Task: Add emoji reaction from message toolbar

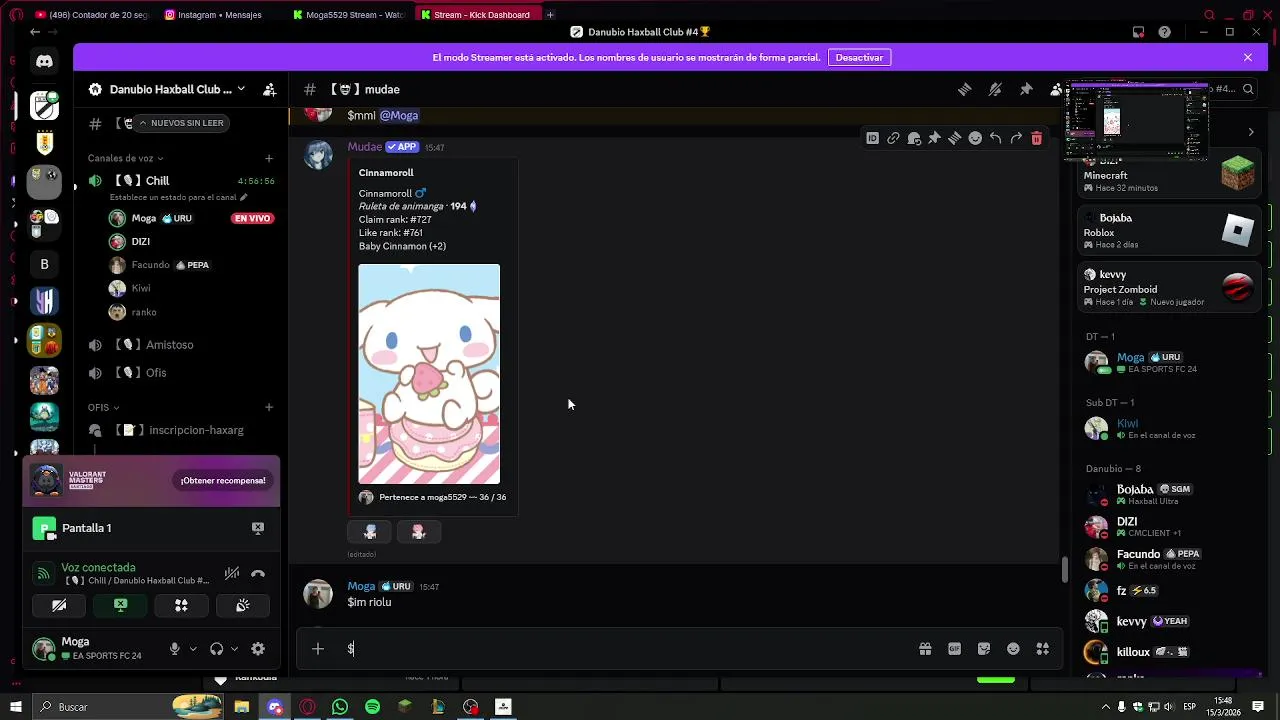Action: click(975, 139)
